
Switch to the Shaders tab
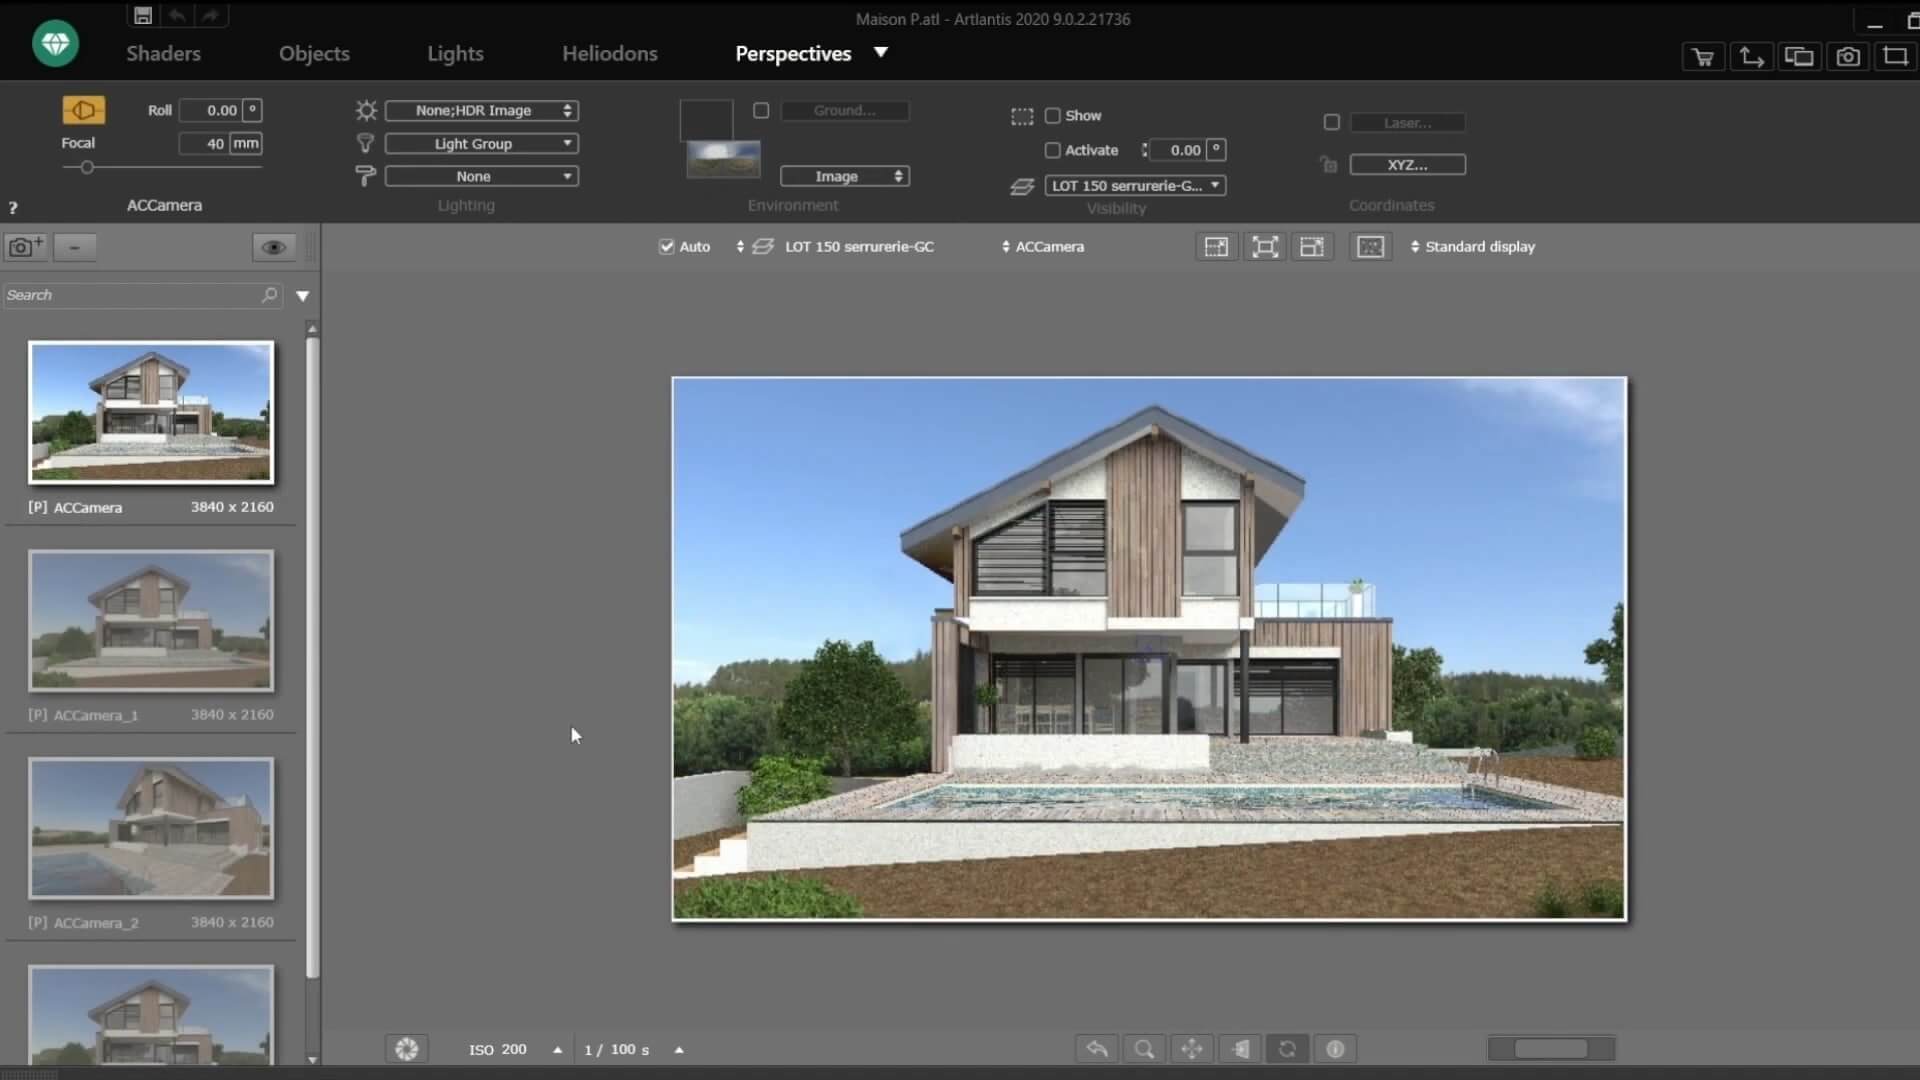coord(163,54)
